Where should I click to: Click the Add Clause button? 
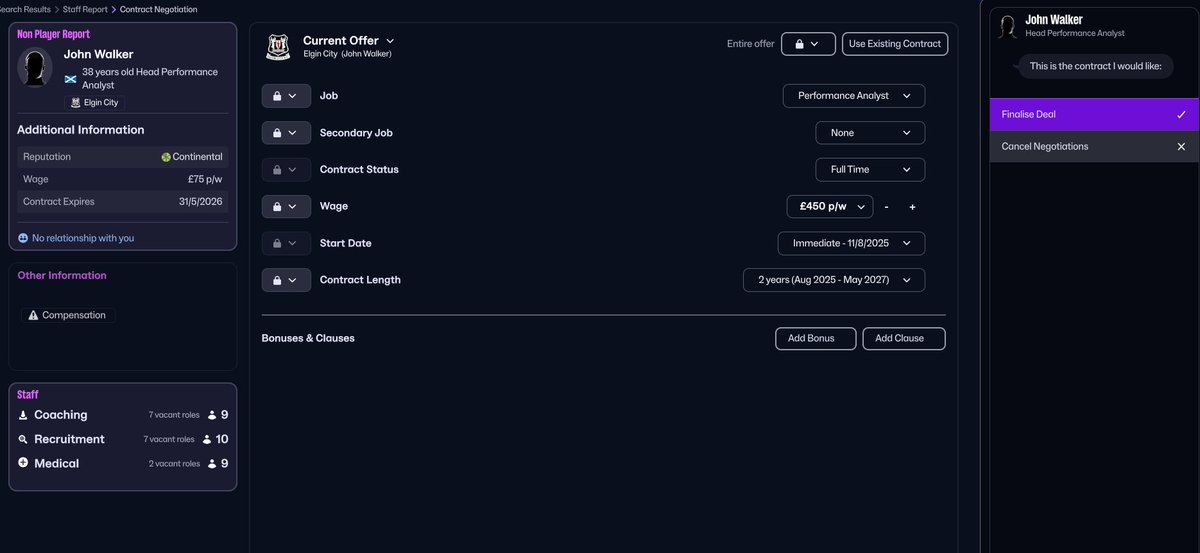pyautogui.click(x=904, y=338)
